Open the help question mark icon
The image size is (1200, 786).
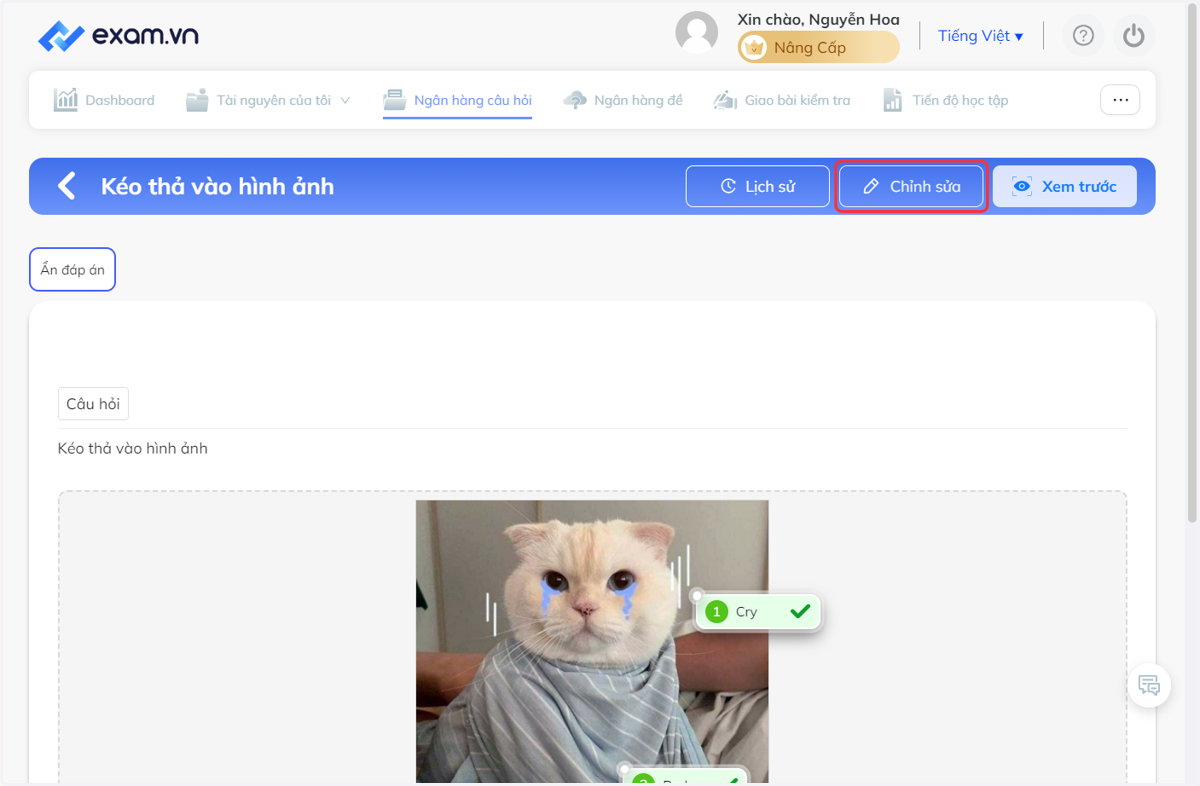1083,36
